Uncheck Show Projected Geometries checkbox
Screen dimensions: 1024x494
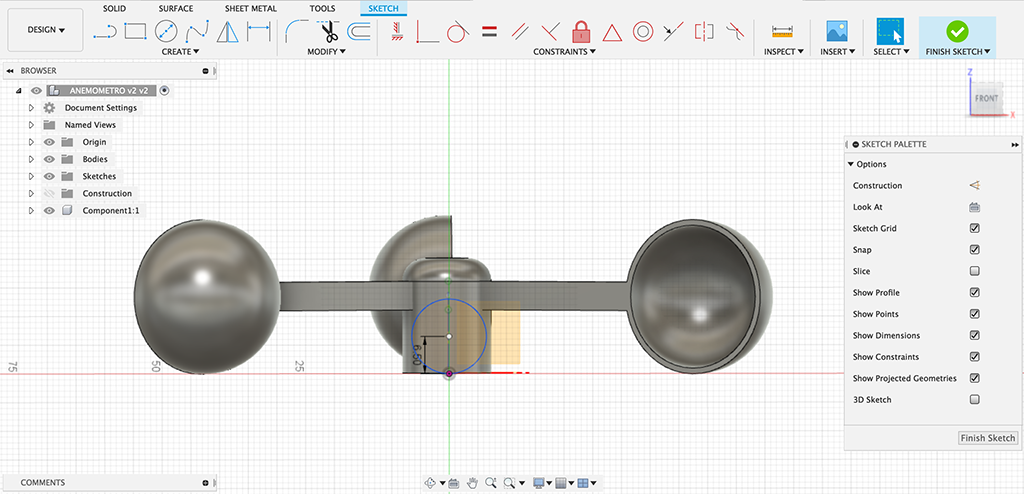[974, 378]
